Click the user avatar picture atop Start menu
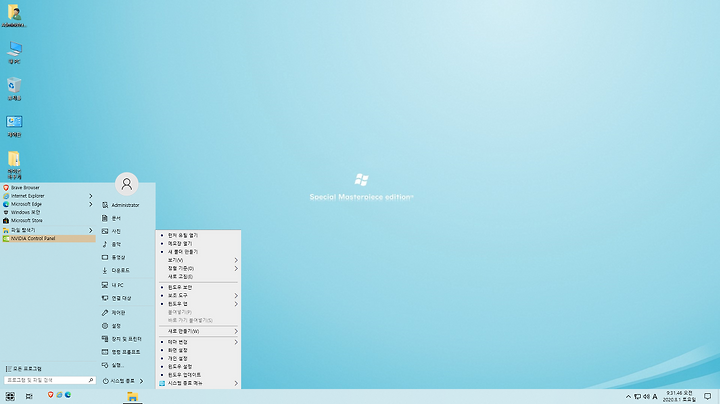The height and width of the screenshot is (404, 720). click(x=127, y=184)
